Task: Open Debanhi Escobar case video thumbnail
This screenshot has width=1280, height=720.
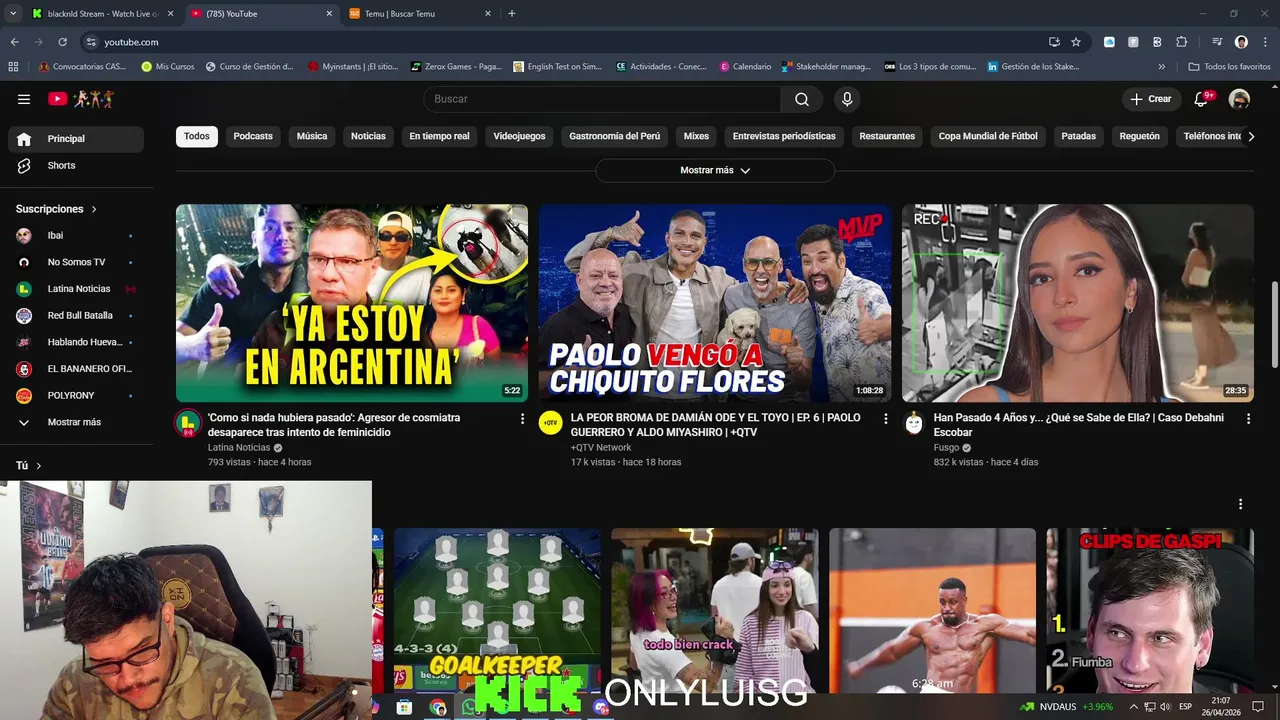Action: coord(1078,303)
